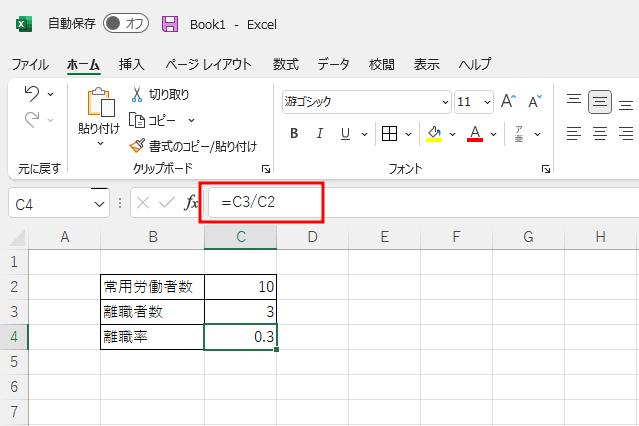Expand fill color dropdown arrow
This screenshot has height=426, width=639.
452,134
